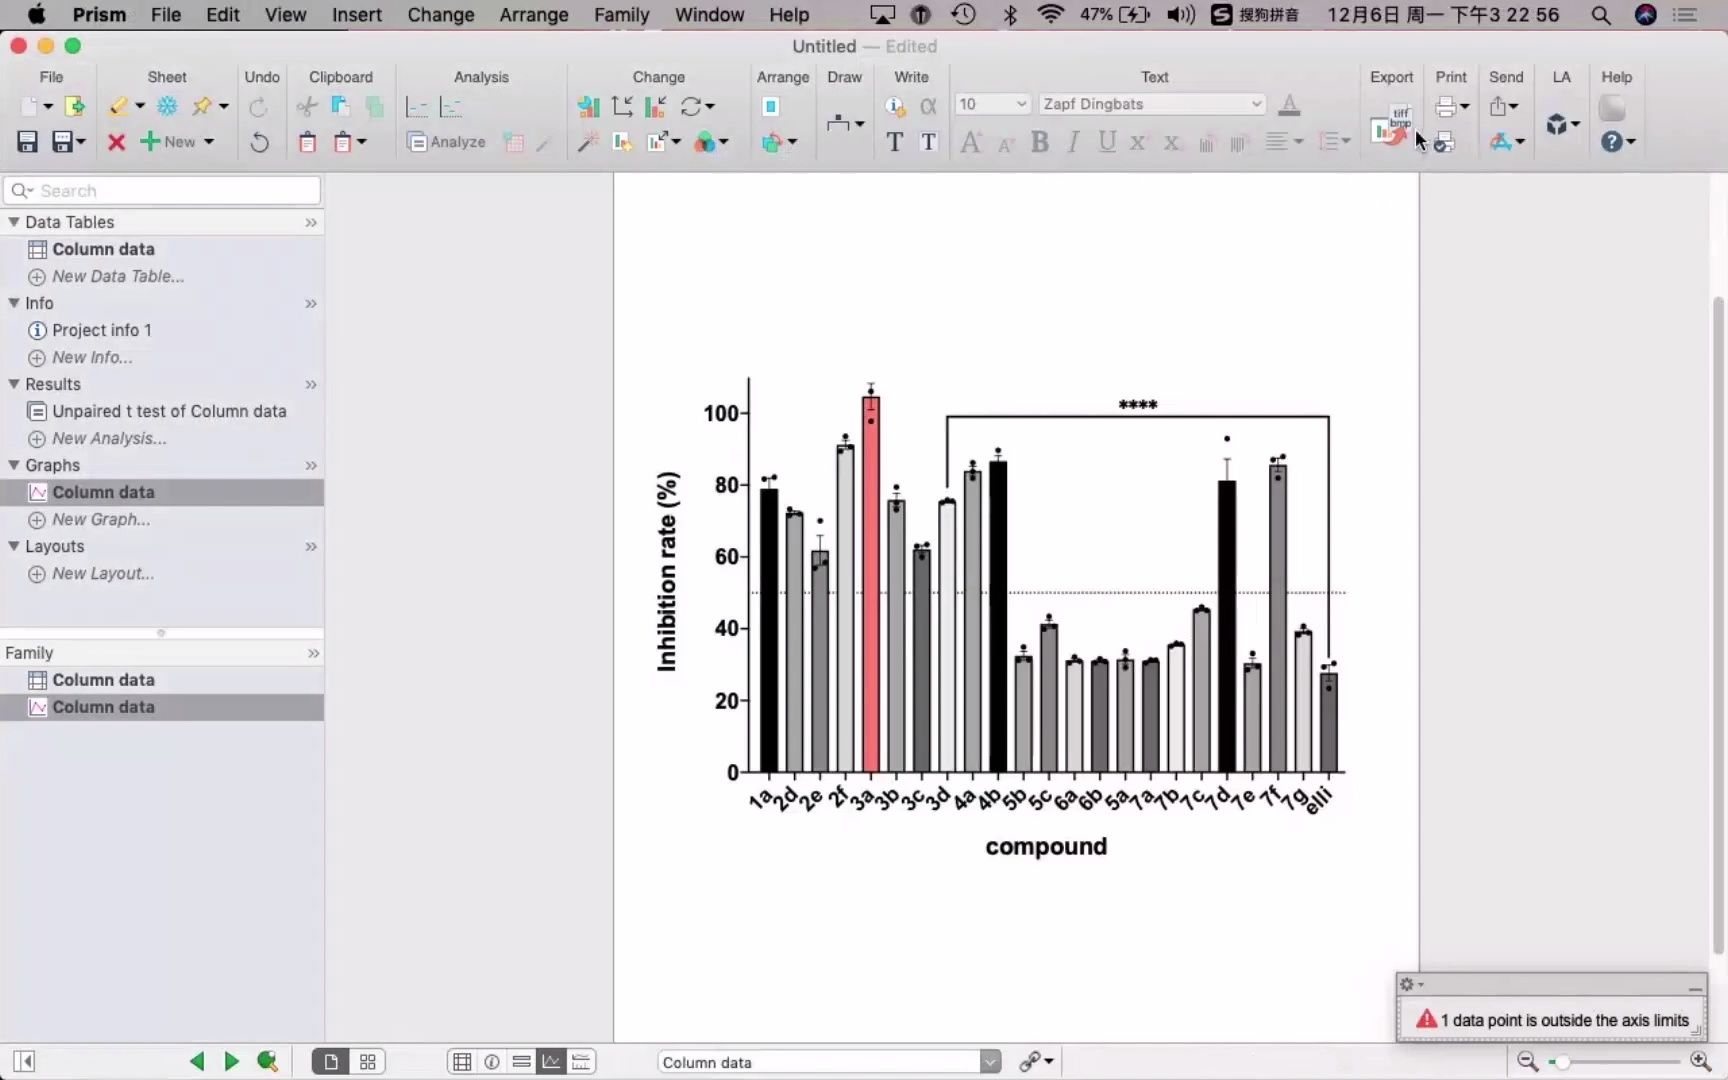Click the make text smaller icon

click(1006, 144)
